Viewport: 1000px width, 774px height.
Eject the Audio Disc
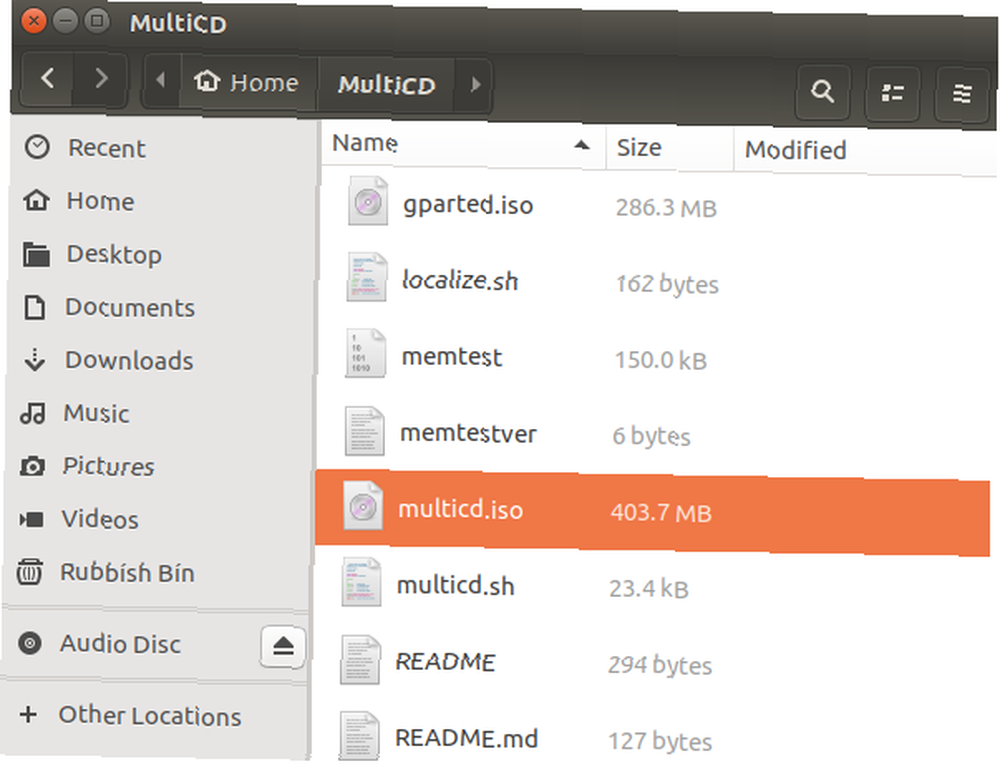[283, 646]
